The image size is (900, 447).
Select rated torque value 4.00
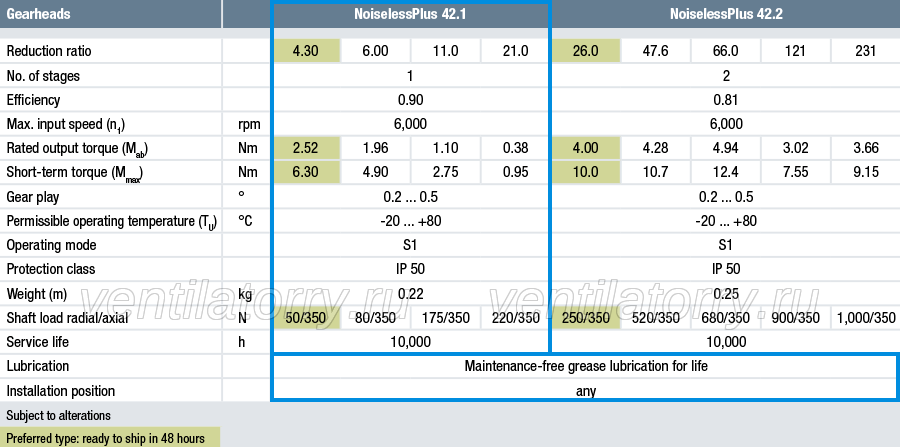click(x=585, y=148)
